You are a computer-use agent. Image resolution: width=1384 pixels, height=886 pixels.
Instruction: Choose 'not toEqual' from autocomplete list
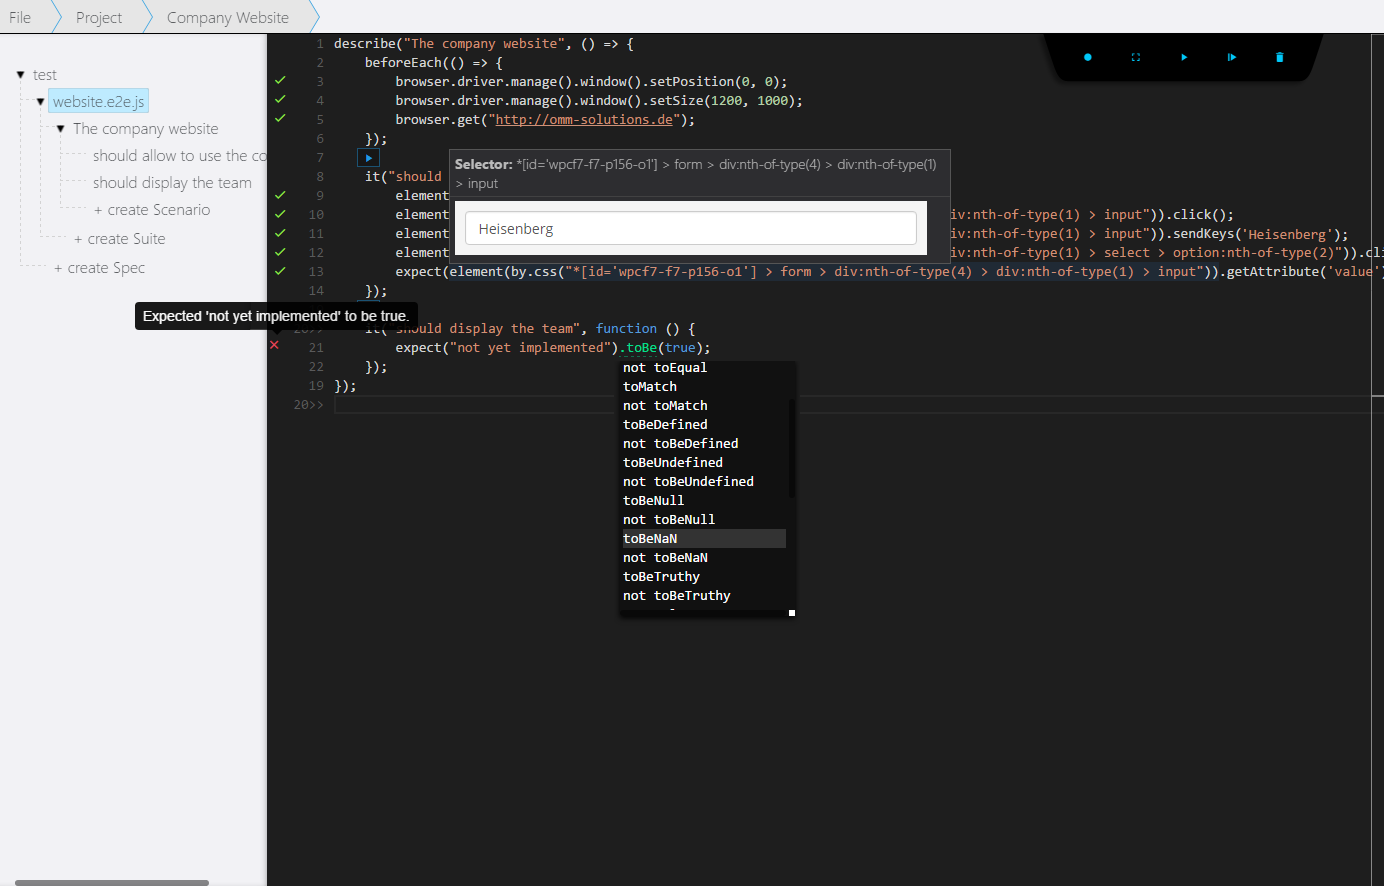click(x=664, y=367)
